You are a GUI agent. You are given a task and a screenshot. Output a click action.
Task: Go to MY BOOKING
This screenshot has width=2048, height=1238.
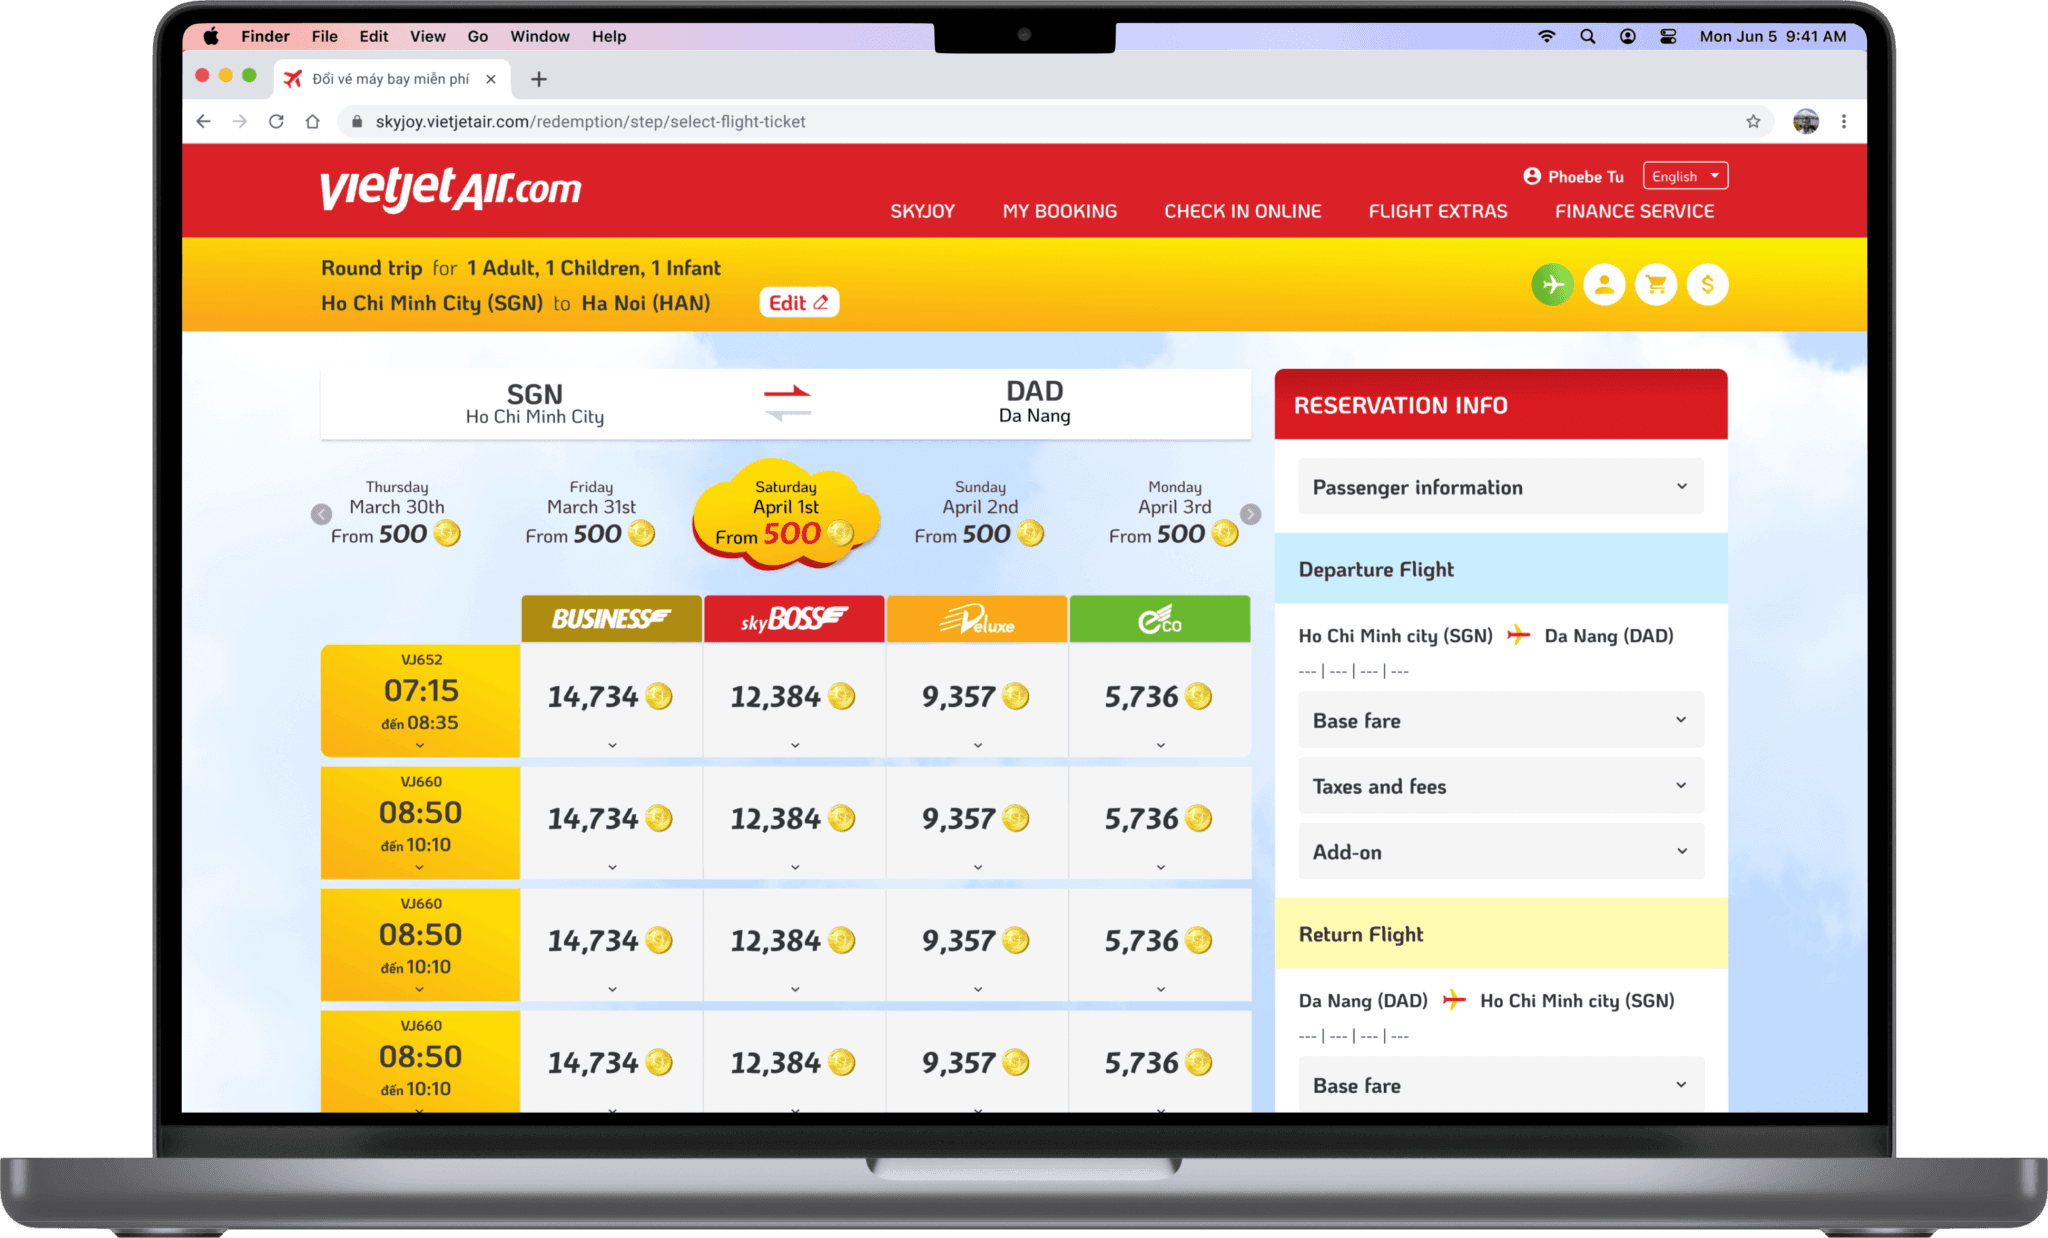pos(1060,211)
